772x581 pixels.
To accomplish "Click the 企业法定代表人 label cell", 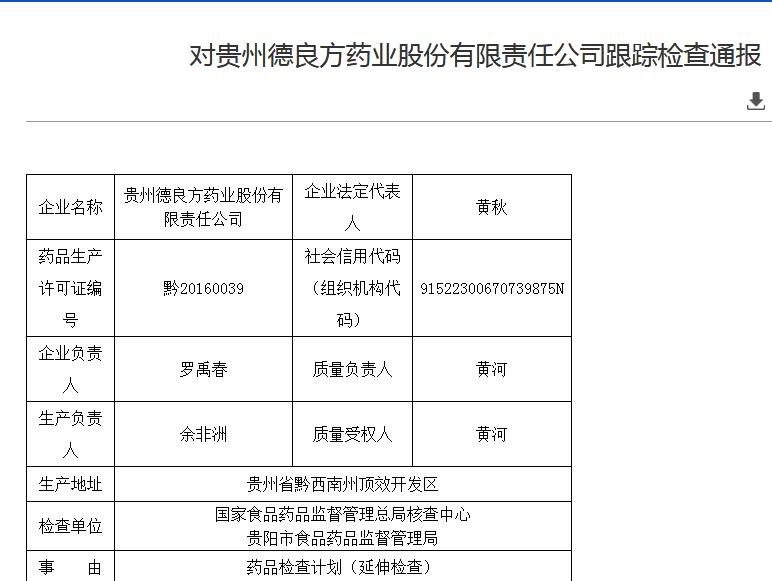I will pyautogui.click(x=353, y=207).
